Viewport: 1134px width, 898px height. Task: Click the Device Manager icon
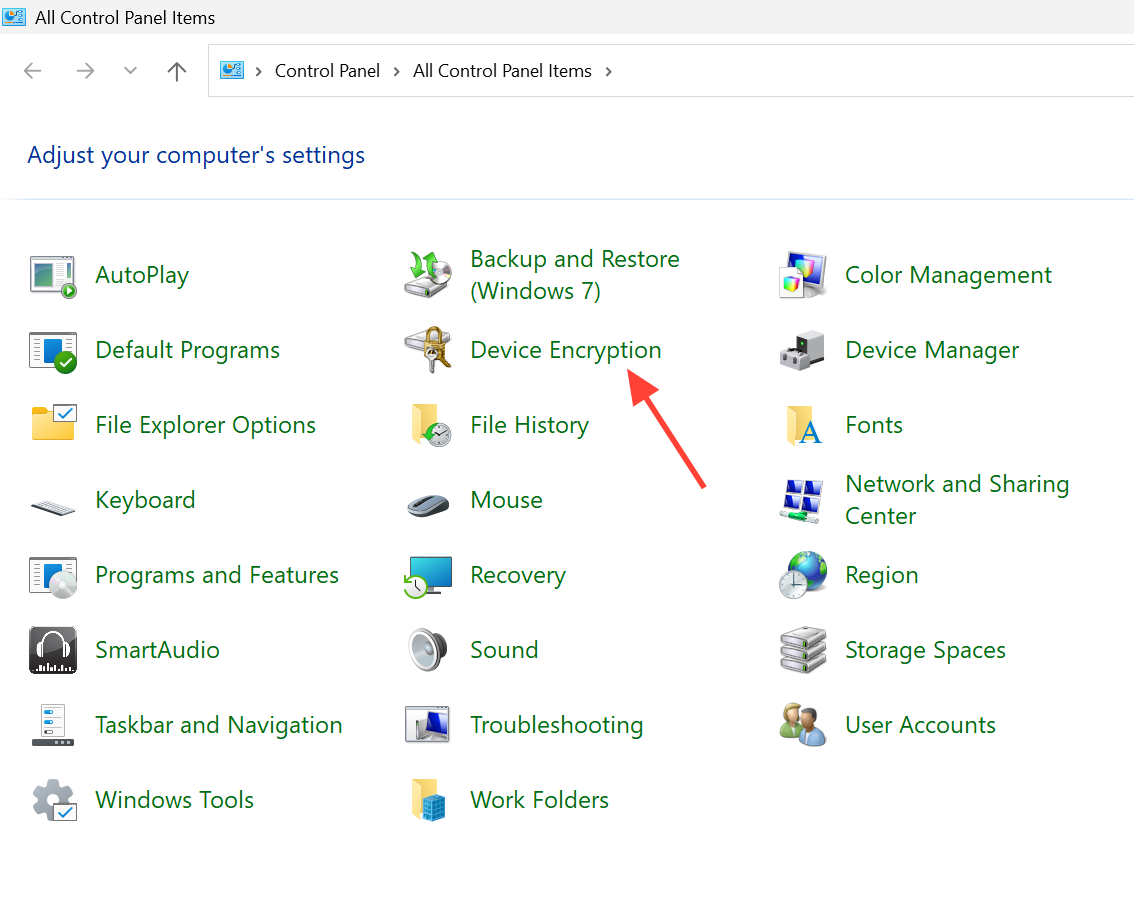coord(802,351)
